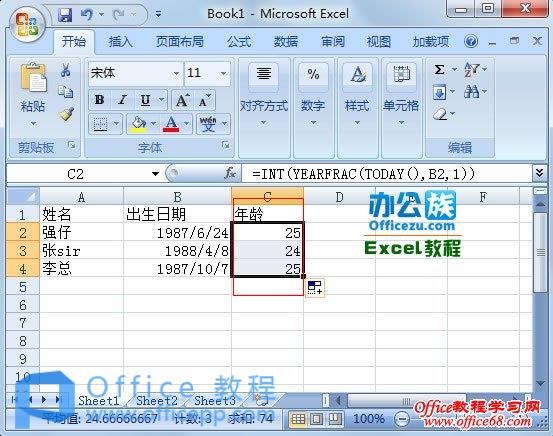The height and width of the screenshot is (436, 553).
Task: Switch to Normal view
Action: coord(298,419)
